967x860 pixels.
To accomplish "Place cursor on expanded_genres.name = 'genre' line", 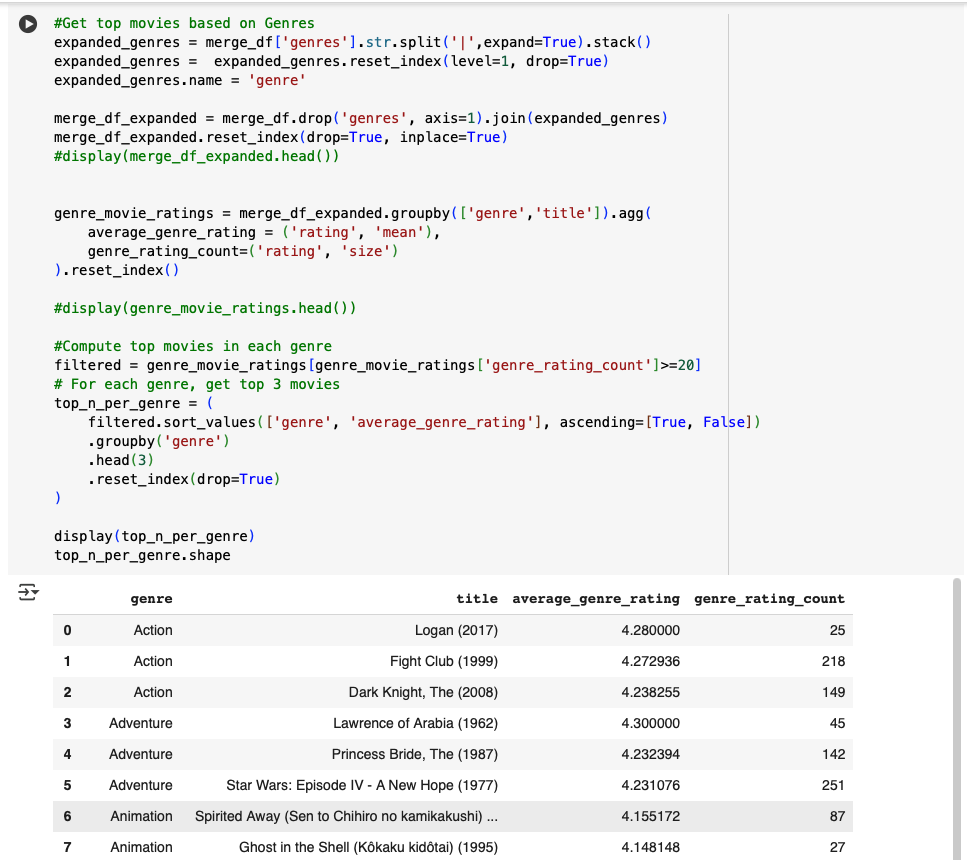I will (179, 80).
